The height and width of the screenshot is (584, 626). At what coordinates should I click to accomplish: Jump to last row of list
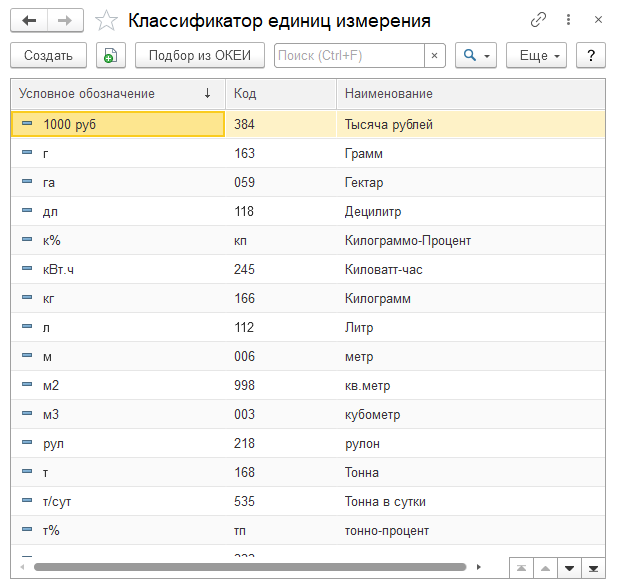click(x=593, y=568)
